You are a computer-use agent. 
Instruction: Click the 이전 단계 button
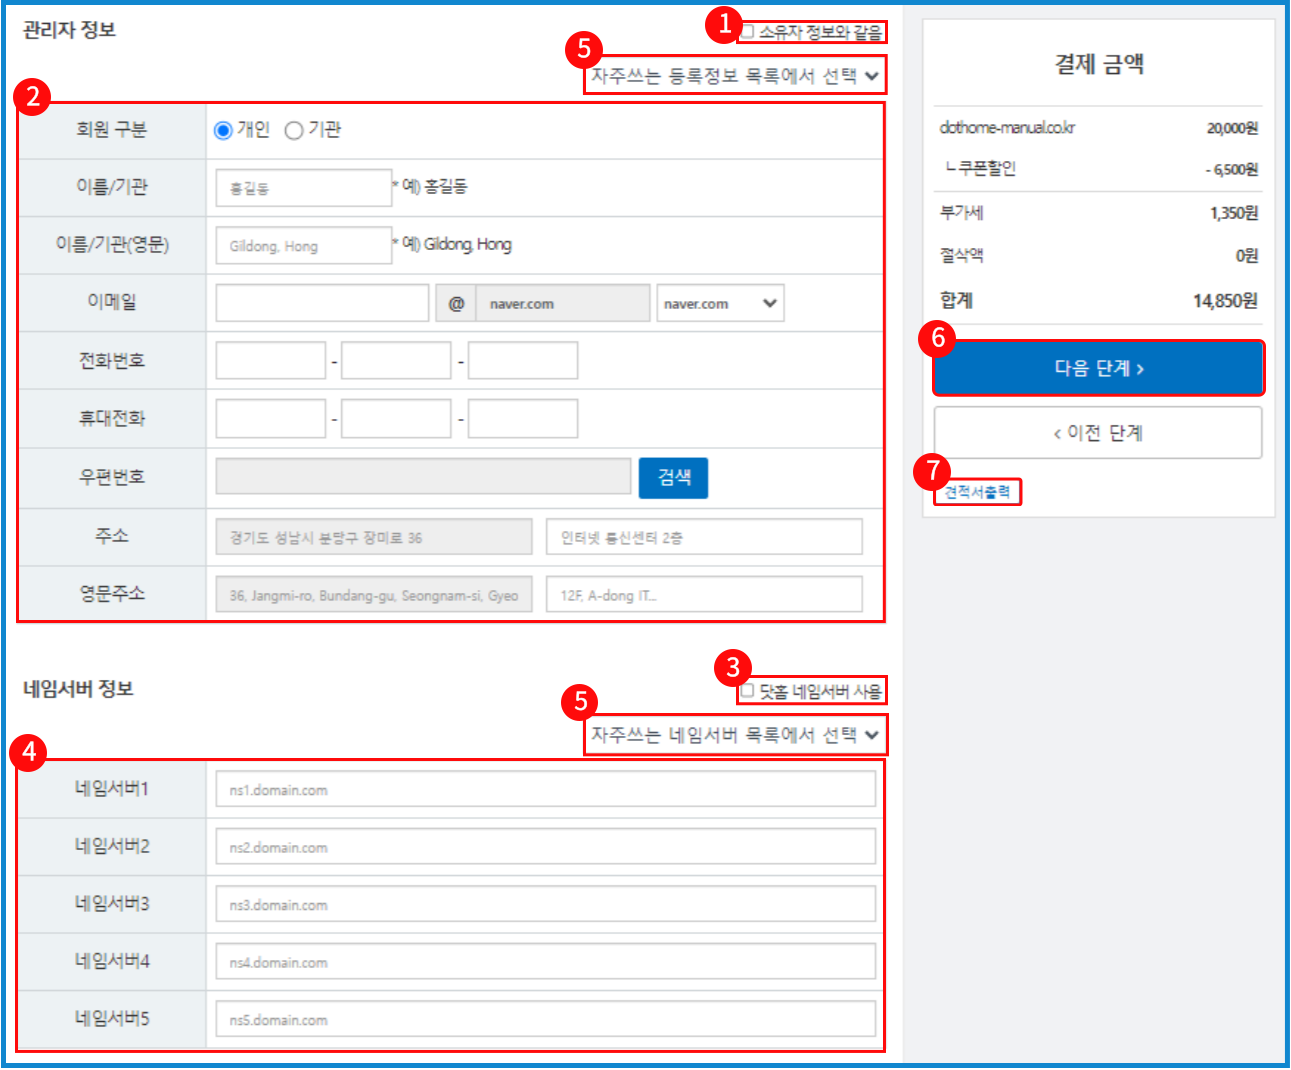1098,433
